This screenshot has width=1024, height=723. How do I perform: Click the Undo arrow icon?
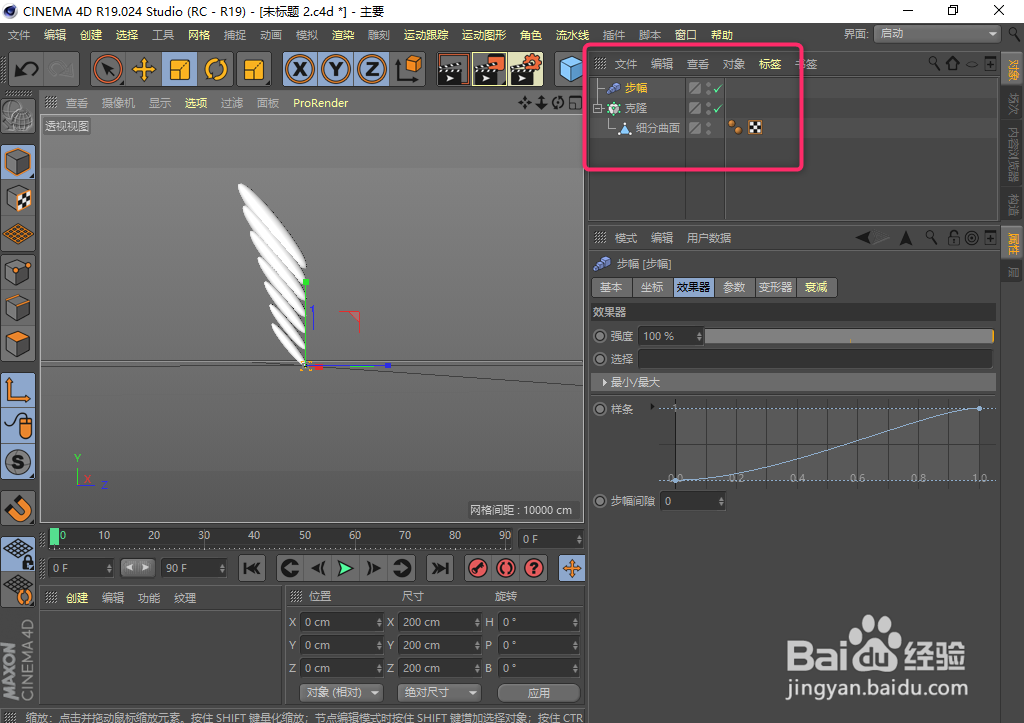coord(27,69)
